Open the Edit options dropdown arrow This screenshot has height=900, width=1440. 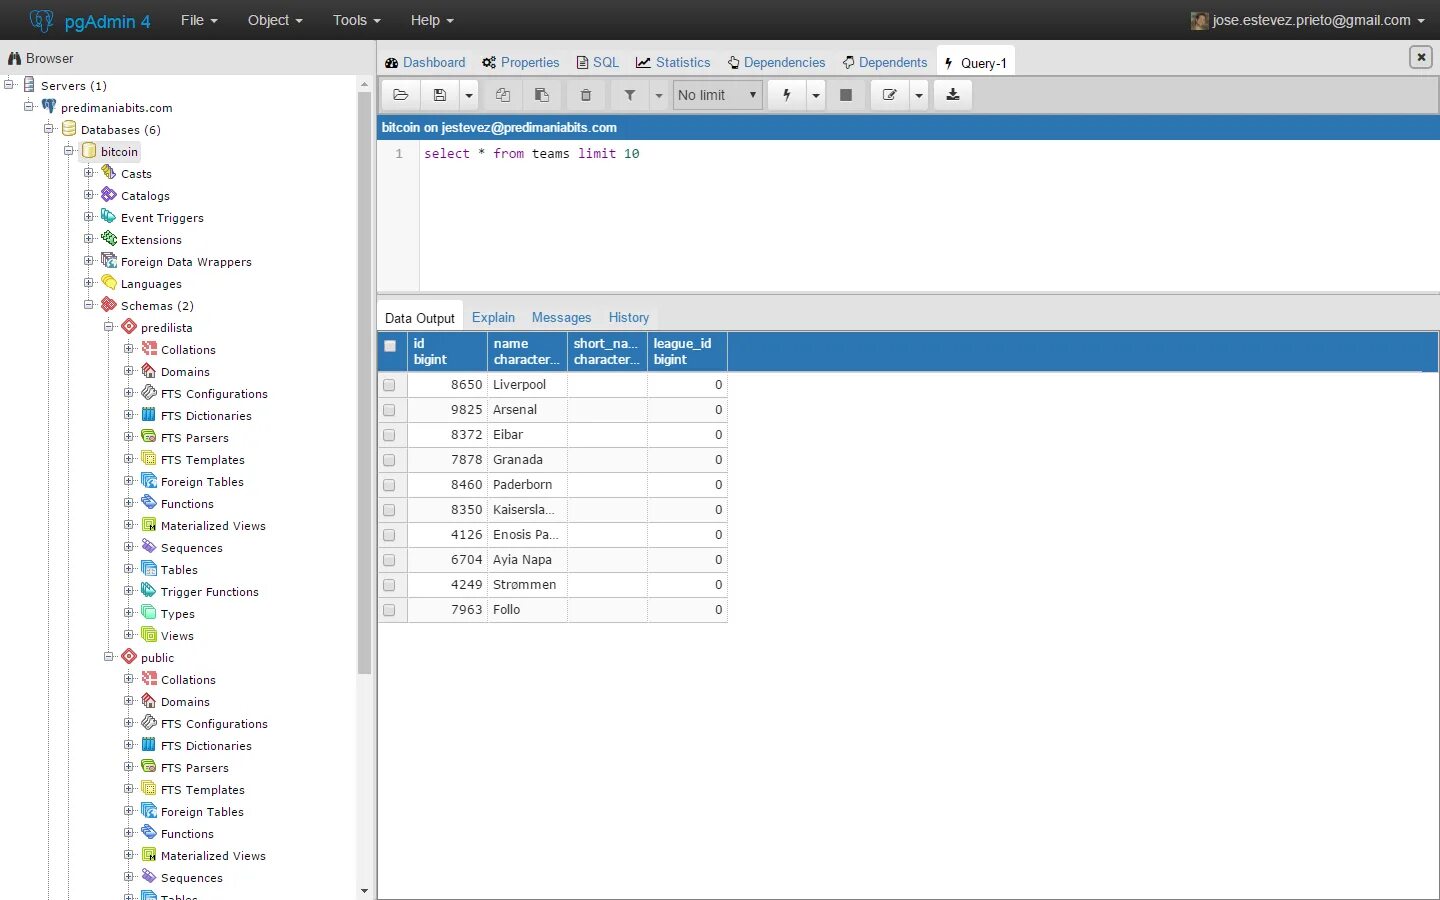click(919, 95)
